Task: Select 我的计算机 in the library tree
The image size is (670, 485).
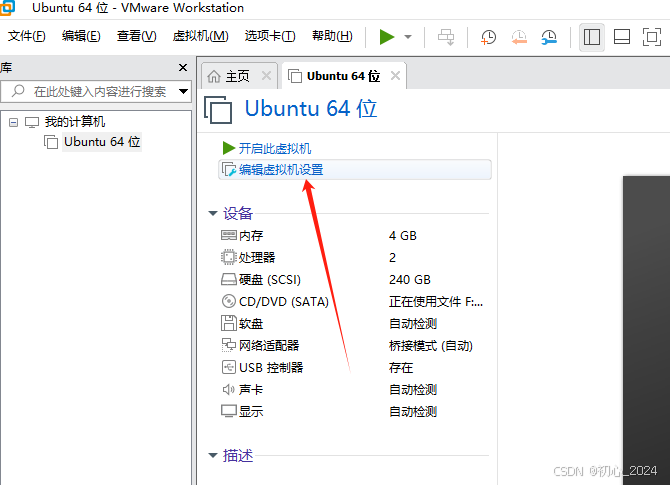Action: 75,122
